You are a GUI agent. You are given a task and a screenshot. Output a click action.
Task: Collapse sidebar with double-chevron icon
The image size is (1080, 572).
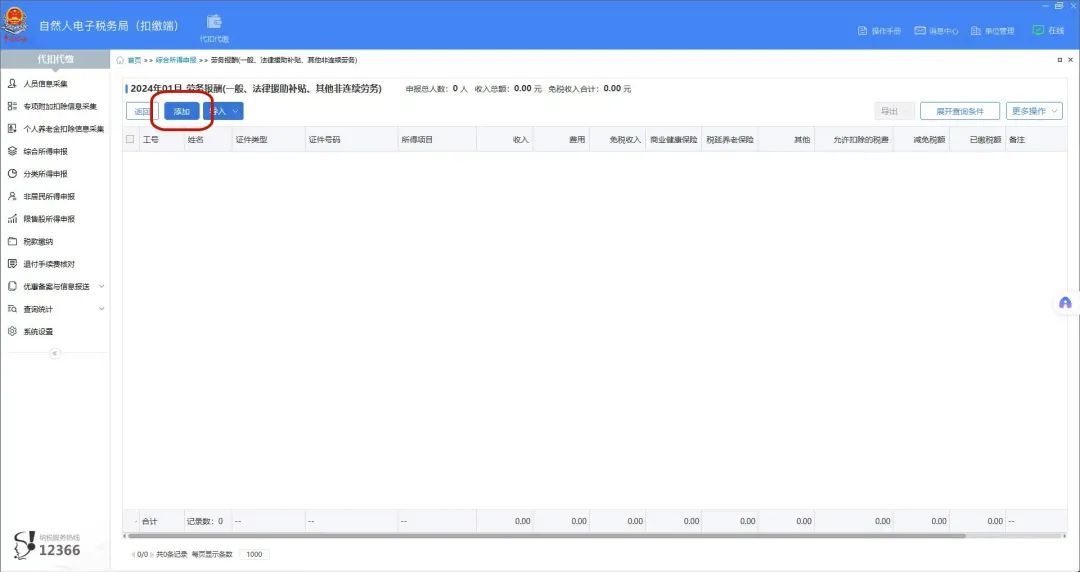55,354
